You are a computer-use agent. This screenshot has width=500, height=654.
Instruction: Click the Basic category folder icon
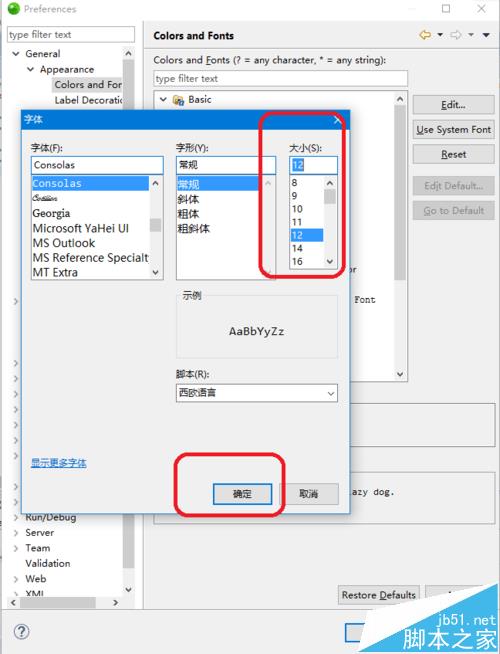tap(178, 100)
